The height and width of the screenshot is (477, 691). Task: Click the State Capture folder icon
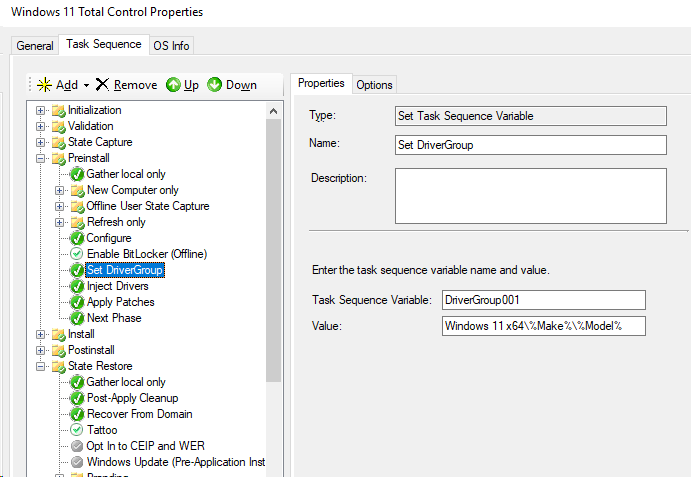pyautogui.click(x=59, y=142)
